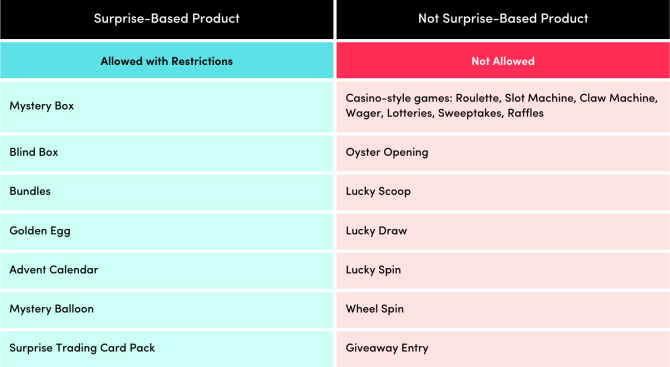This screenshot has width=670, height=367.
Task: Select the Mystery Balloon entry
Action: click(167, 309)
